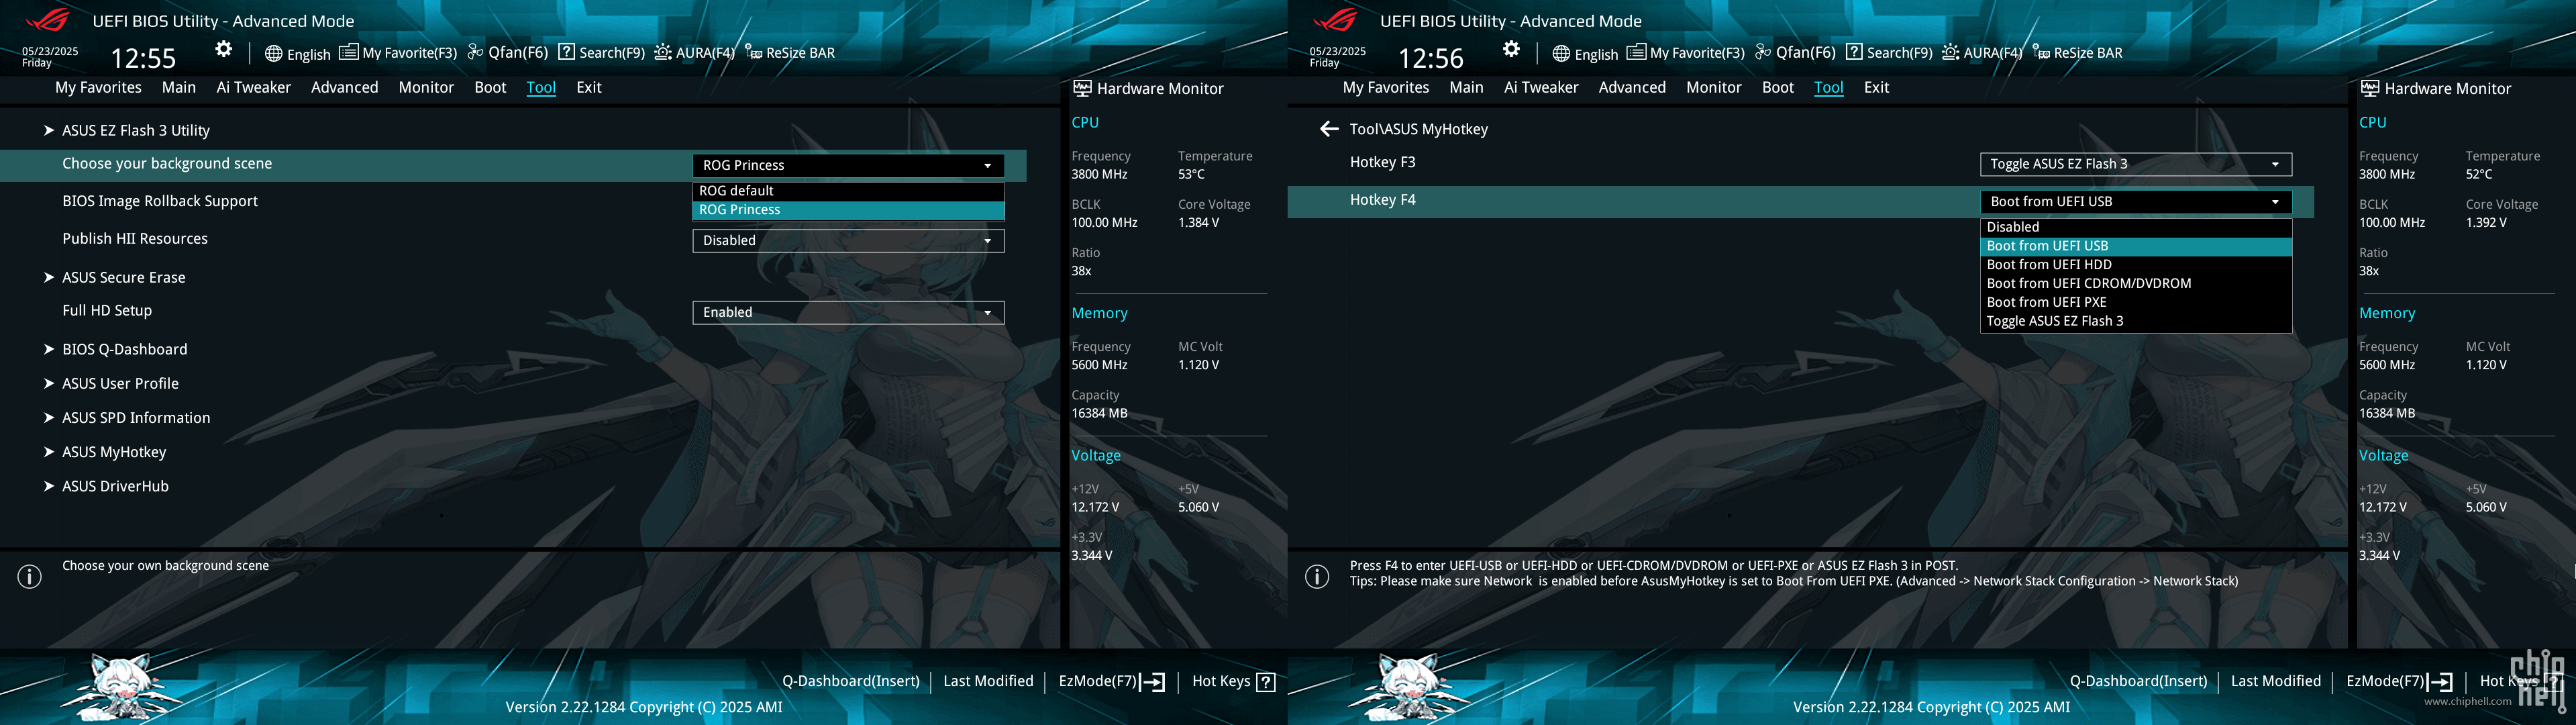Open Publish HII Resources Disabled dropdown
Viewport: 2576px width, 725px height.
click(848, 240)
